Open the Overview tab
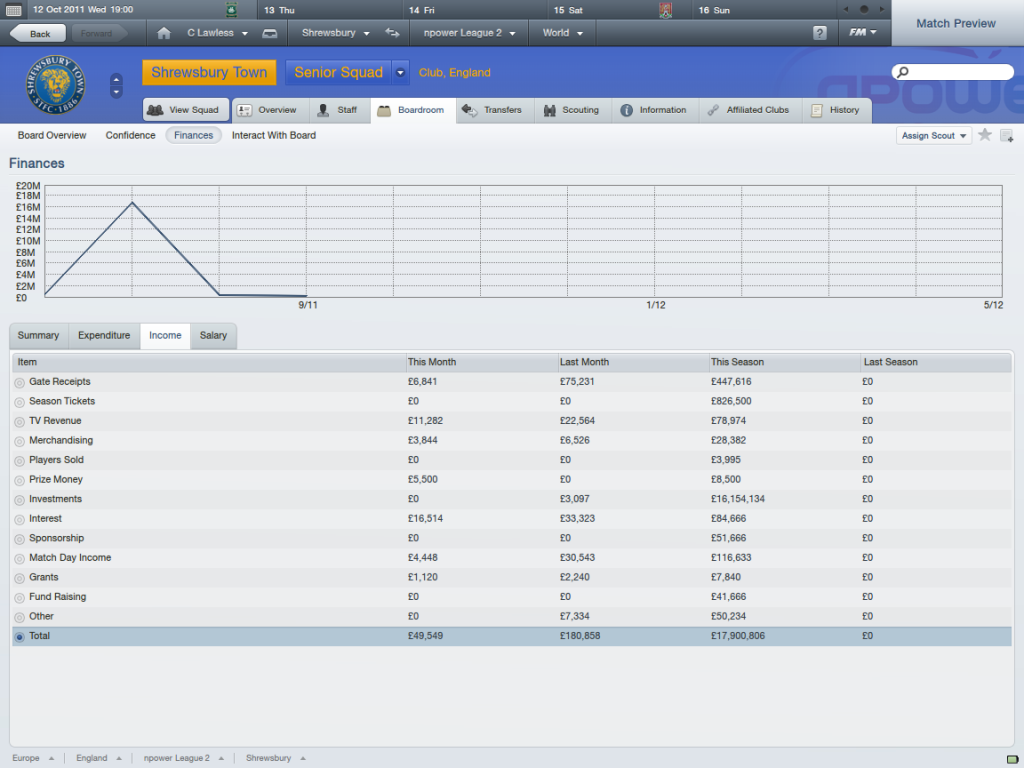 (x=269, y=110)
